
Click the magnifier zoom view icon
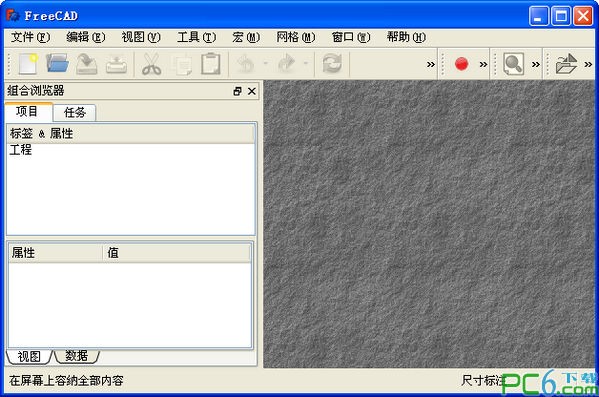tap(513, 64)
